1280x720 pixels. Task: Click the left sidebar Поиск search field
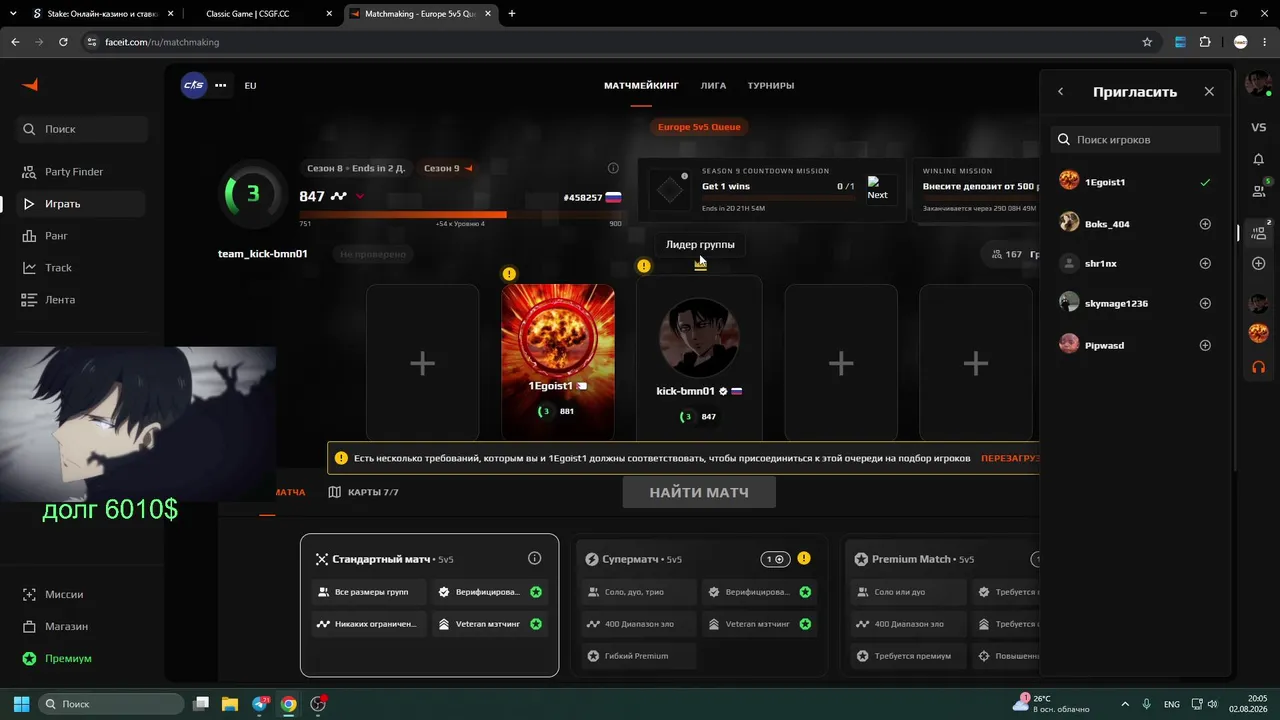point(82,129)
